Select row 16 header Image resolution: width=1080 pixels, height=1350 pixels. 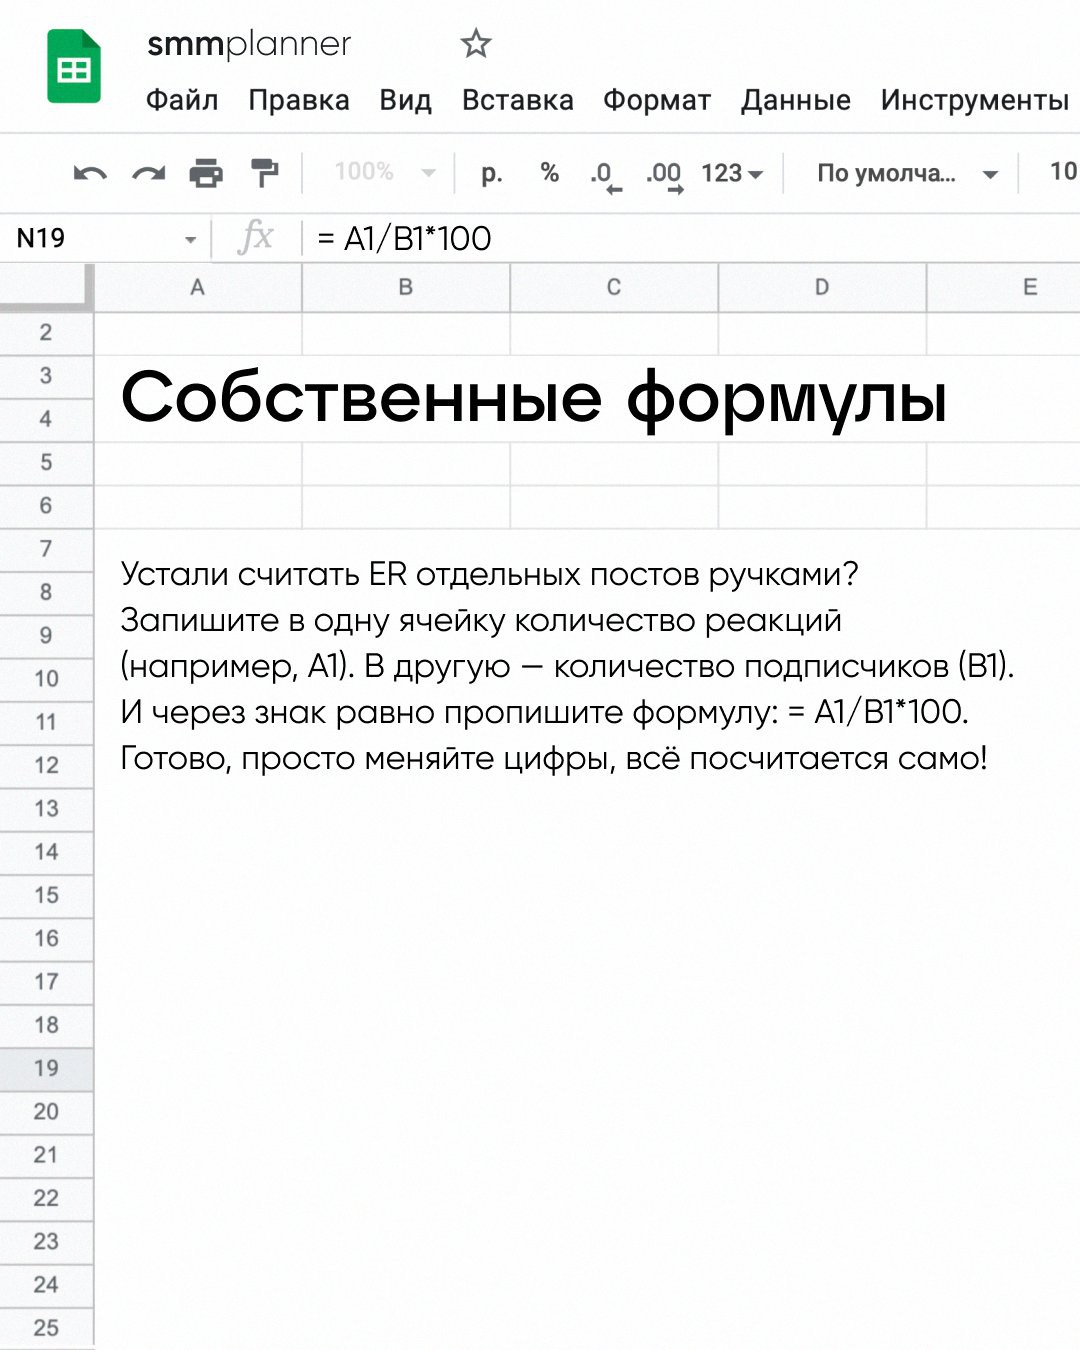[46, 939]
